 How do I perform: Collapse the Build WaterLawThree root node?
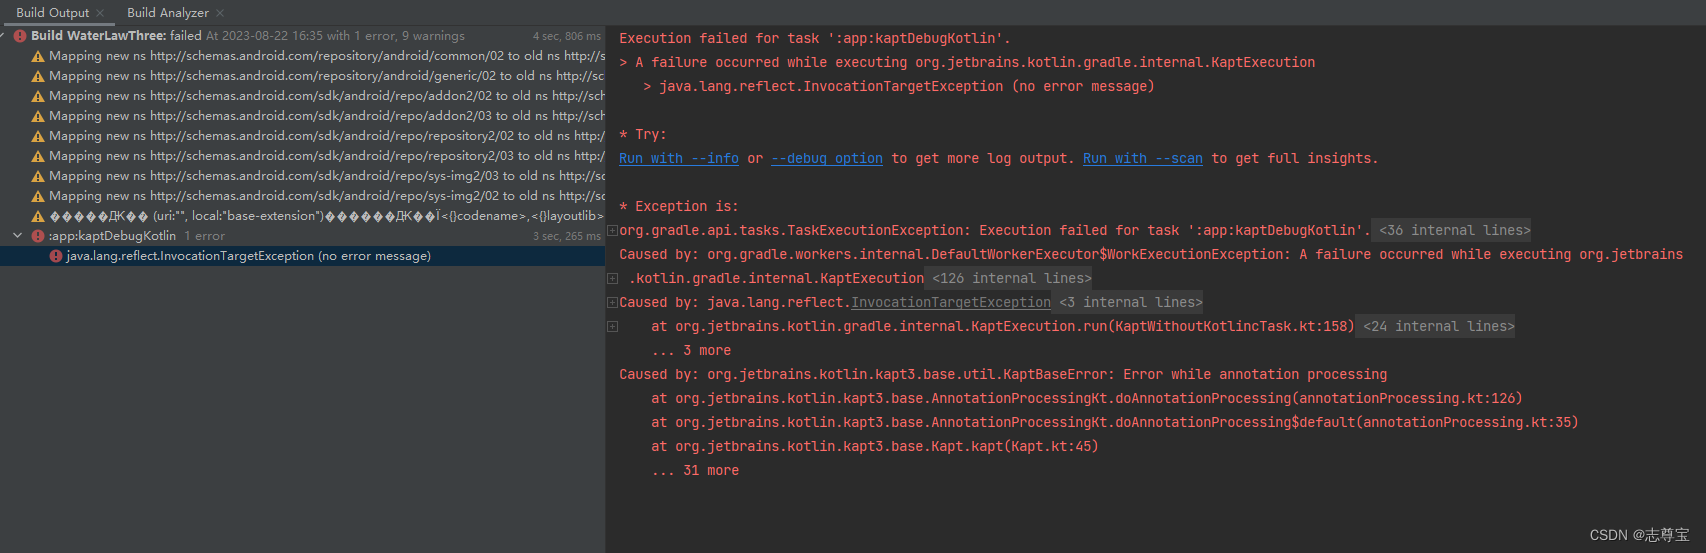tap(4, 36)
